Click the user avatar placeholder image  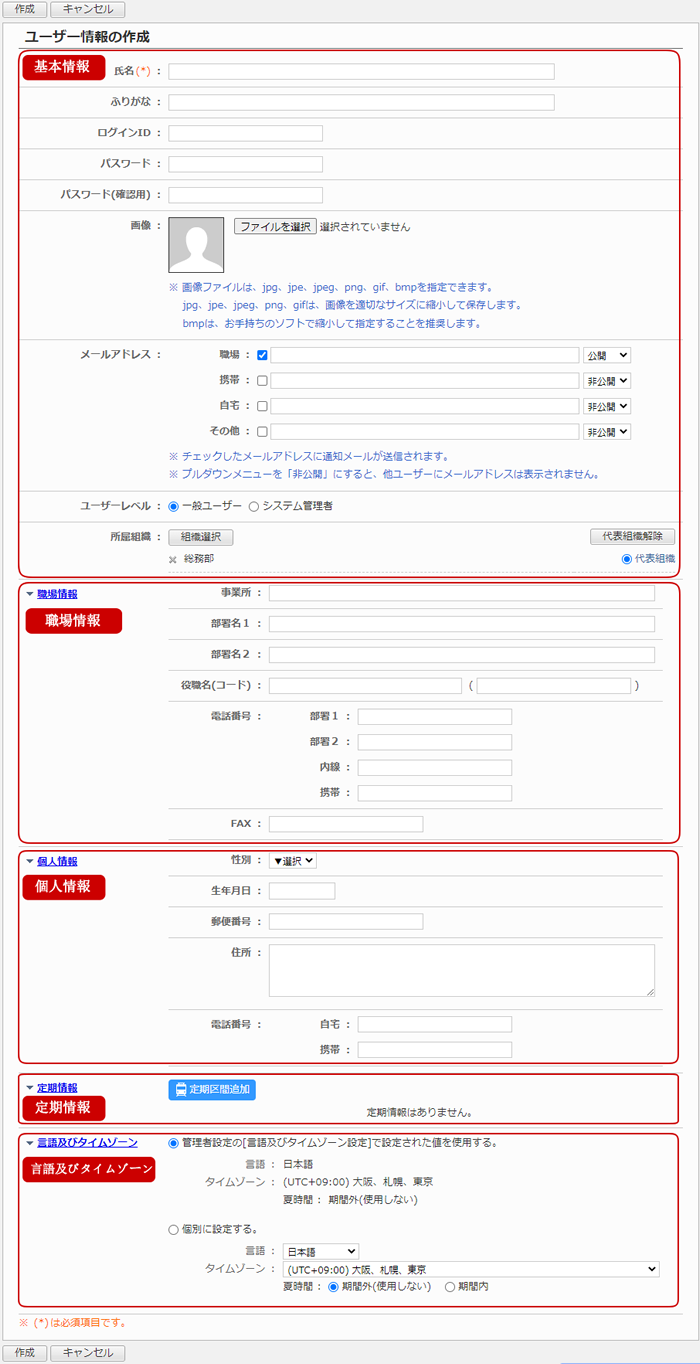196,245
